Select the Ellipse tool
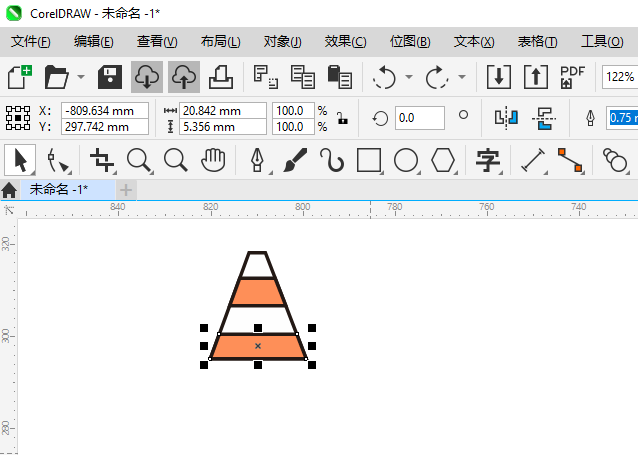Screen dimensions: 638x455 coord(406,160)
